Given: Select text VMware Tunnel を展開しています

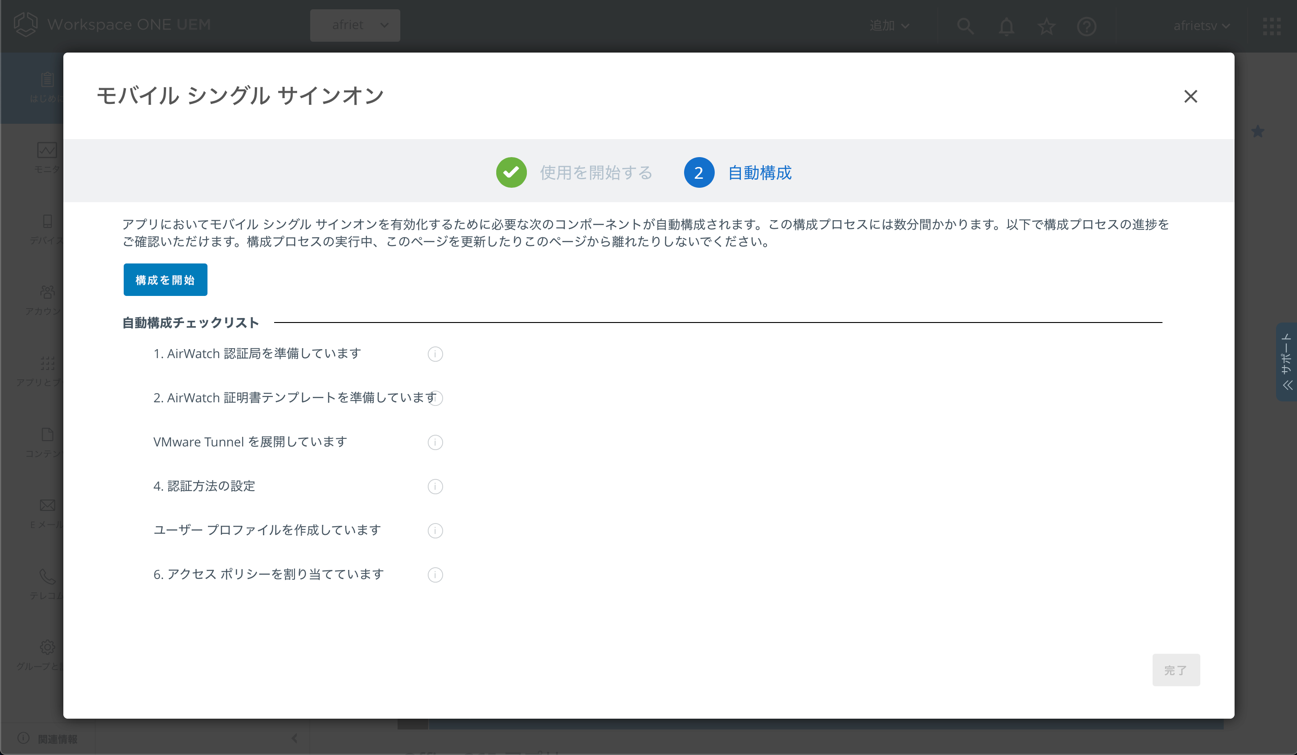Looking at the screenshot, I should click(250, 442).
